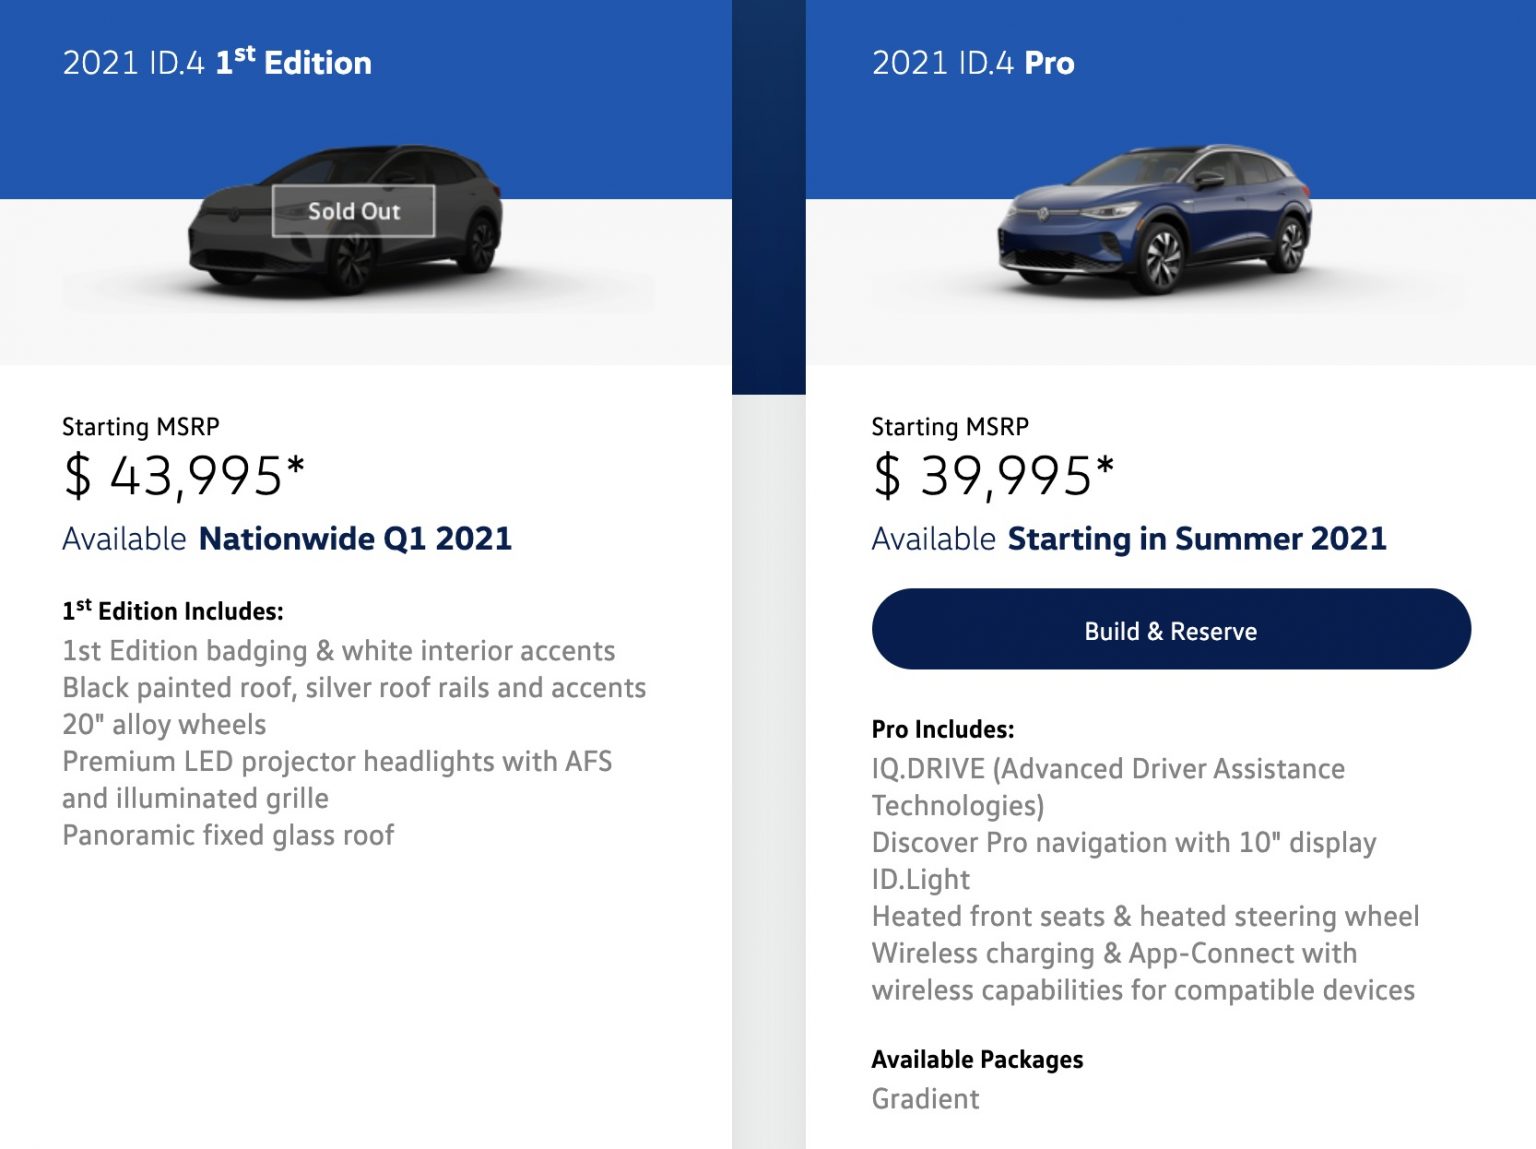This screenshot has width=1536, height=1149.
Task: Click the $39,995 starting MSRP price
Action: (993, 475)
